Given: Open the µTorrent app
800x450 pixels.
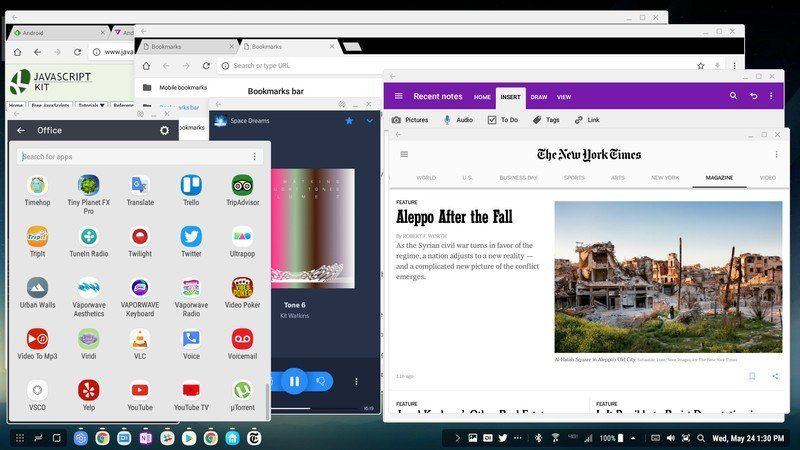Looking at the screenshot, I should [242, 390].
